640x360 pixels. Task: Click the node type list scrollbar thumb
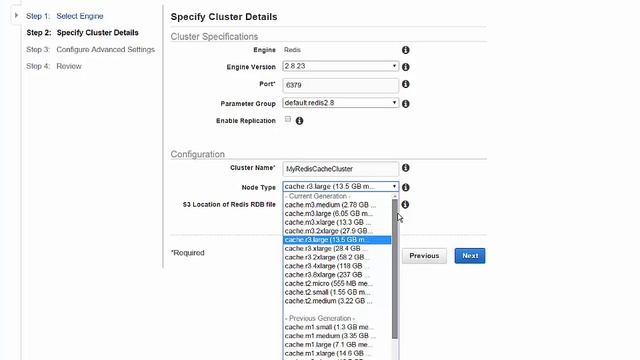[395, 269]
